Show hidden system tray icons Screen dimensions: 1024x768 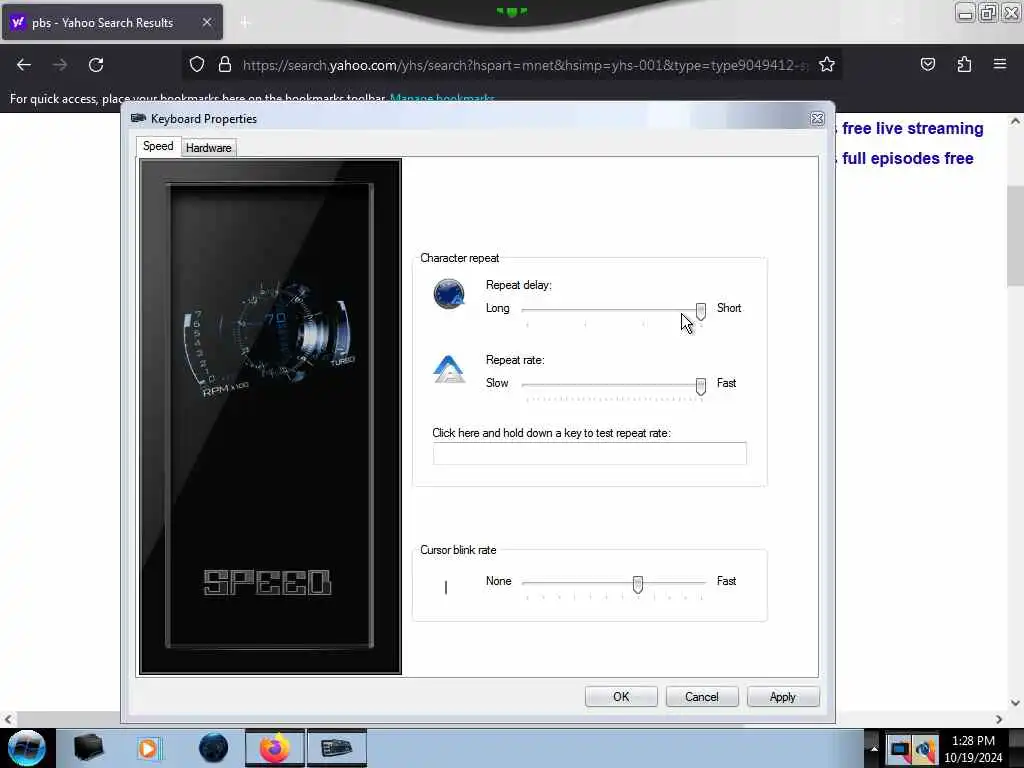click(x=874, y=748)
